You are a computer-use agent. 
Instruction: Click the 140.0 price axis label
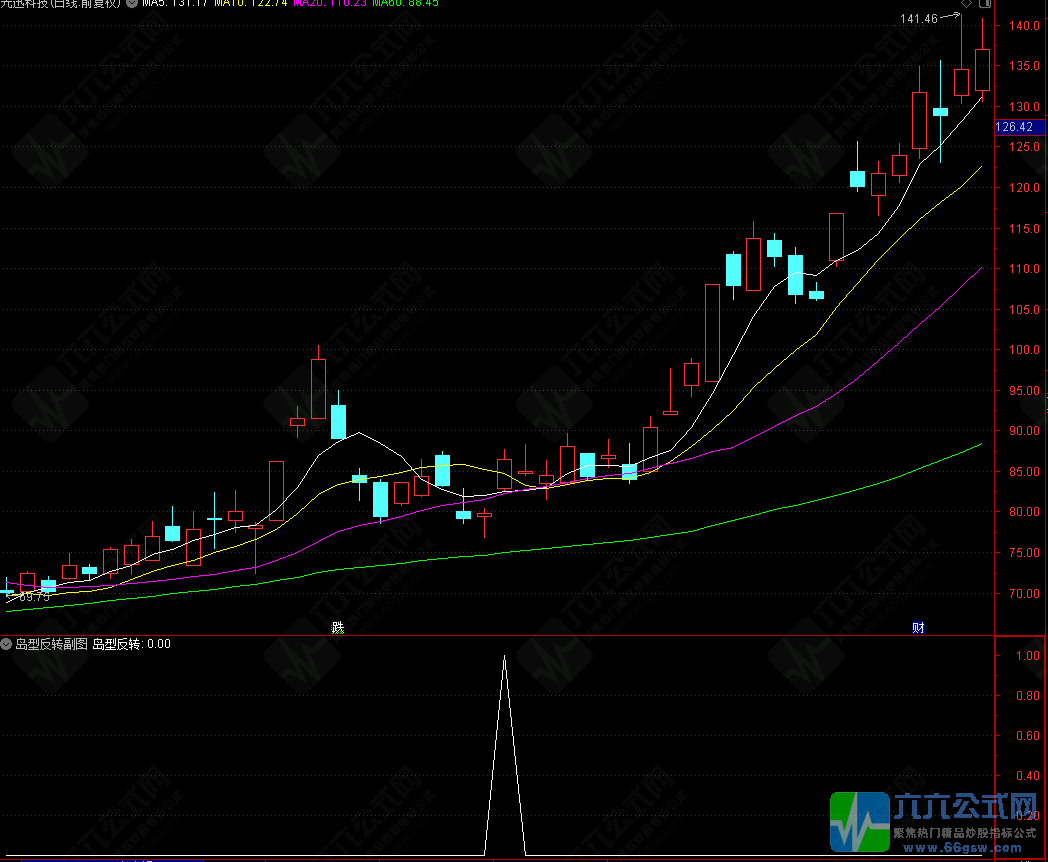[x=1025, y=26]
